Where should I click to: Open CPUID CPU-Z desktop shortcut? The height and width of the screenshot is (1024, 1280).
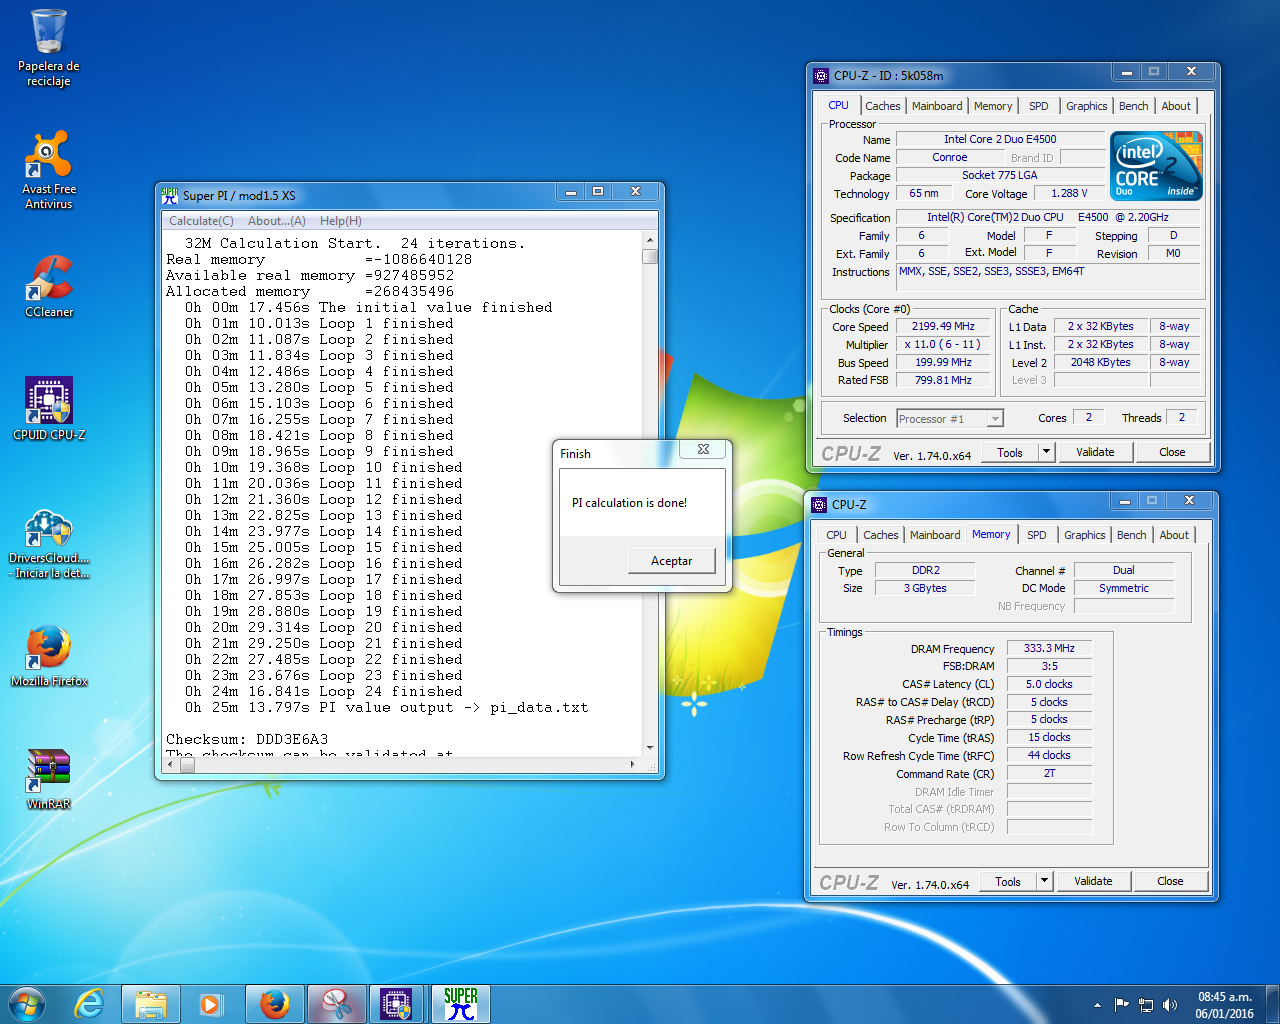pos(48,410)
